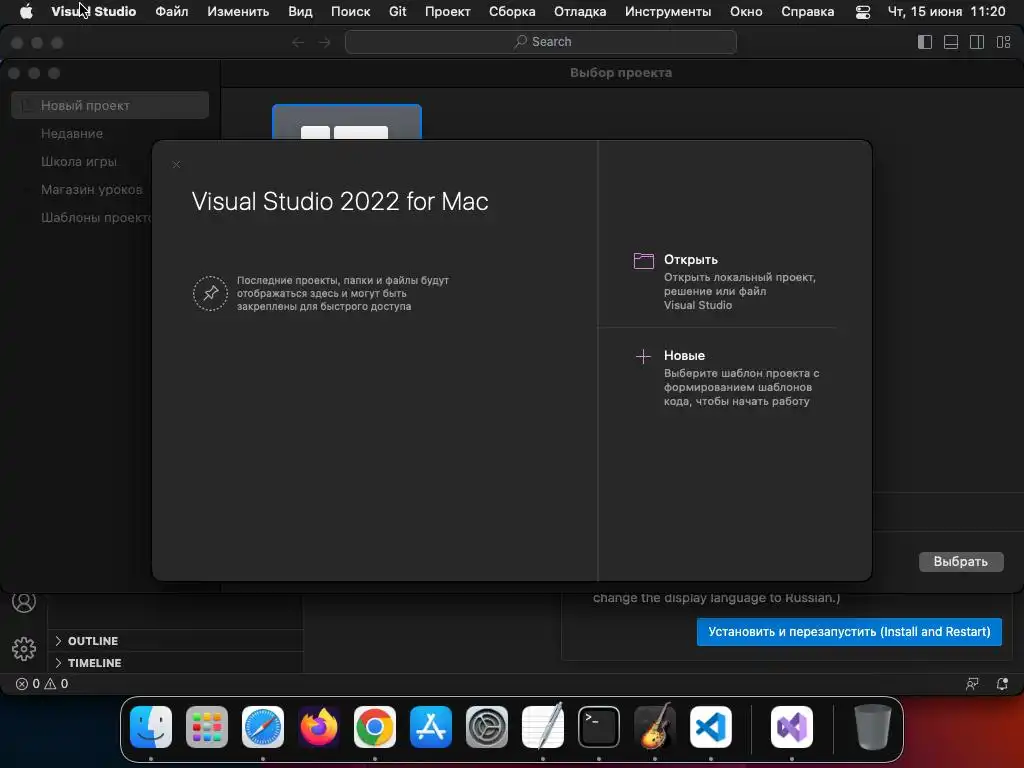Open TextEdit from the Dock
Image resolution: width=1024 pixels, height=768 pixels.
pyautogui.click(x=543, y=726)
